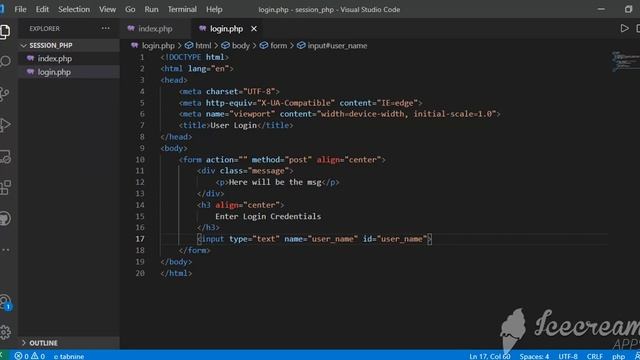This screenshot has height=360, width=640.
Task: Open the Run menu
Action: point(151,9)
